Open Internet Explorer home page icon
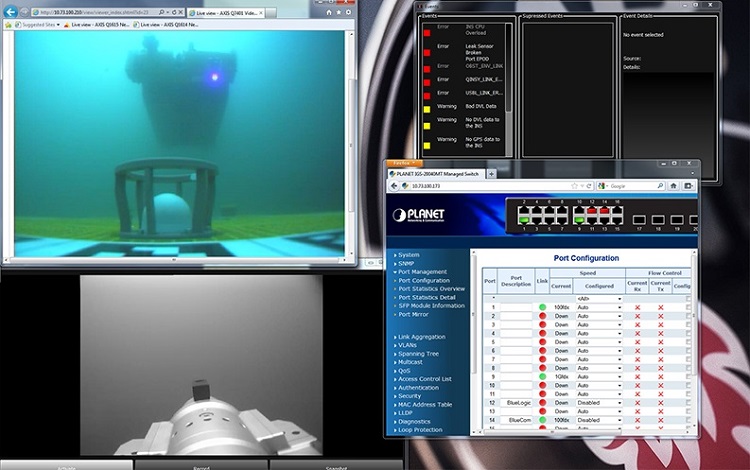 tap(329, 12)
